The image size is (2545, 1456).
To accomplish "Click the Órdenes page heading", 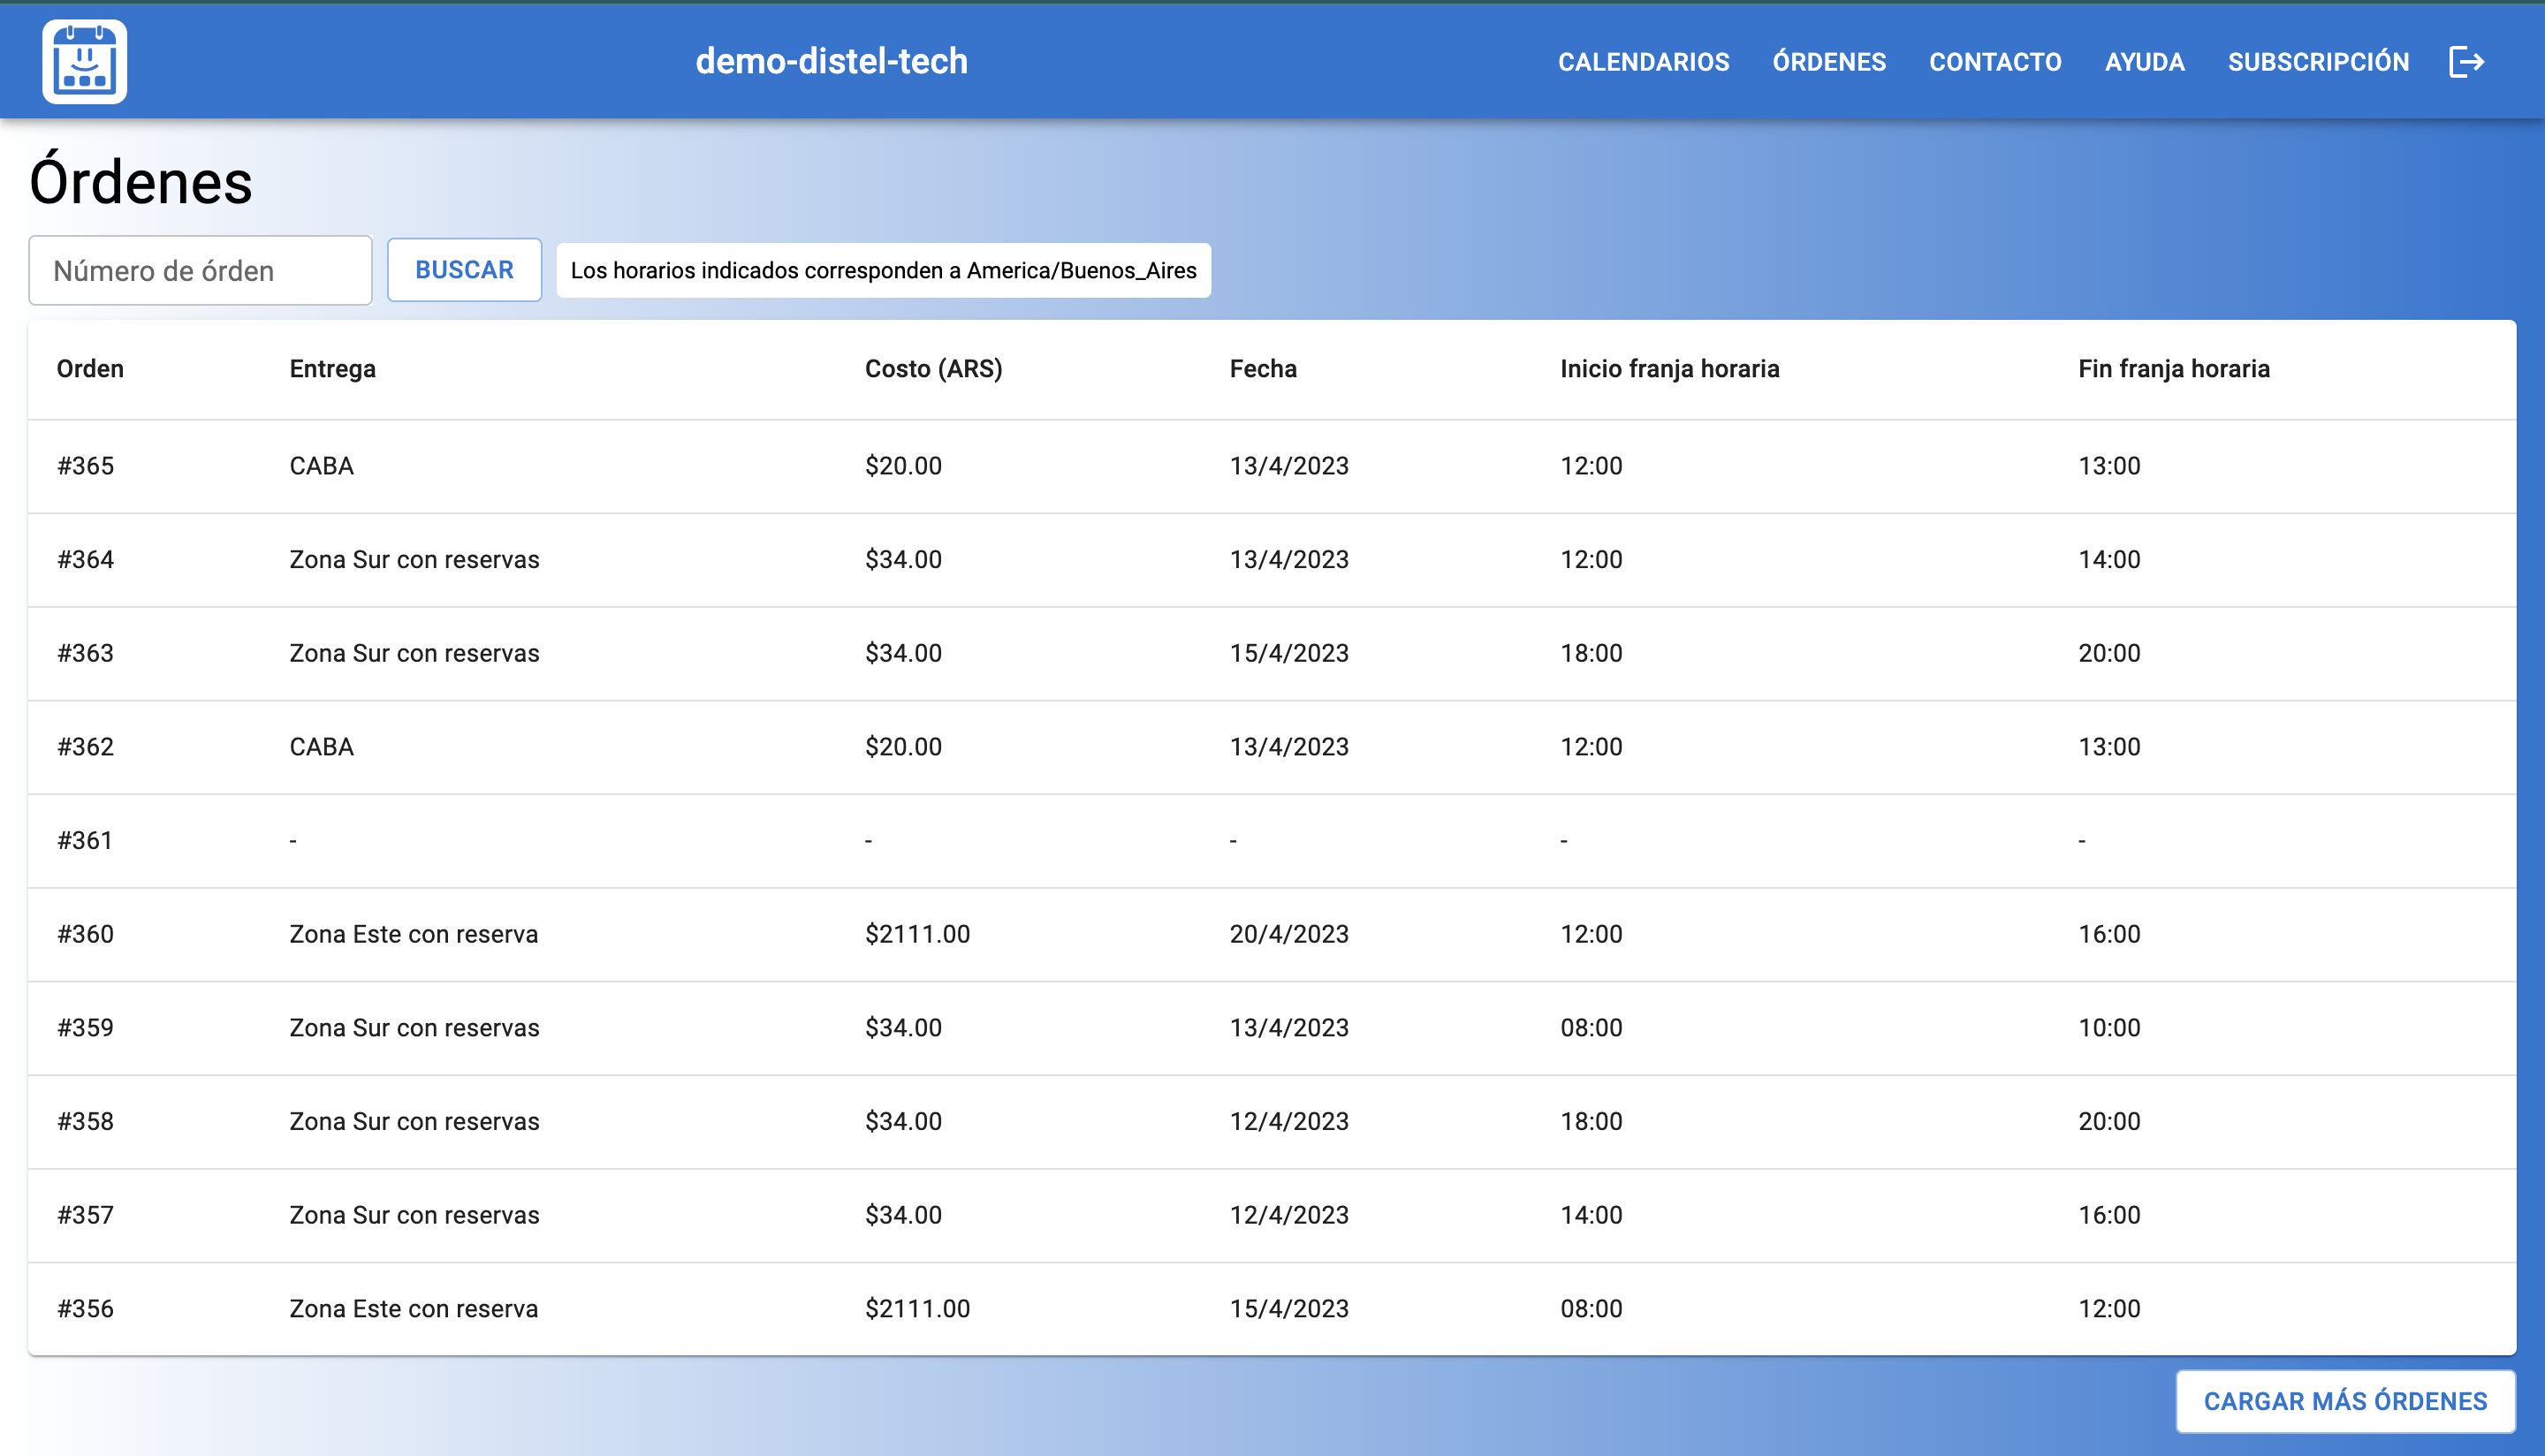I will tap(141, 180).
